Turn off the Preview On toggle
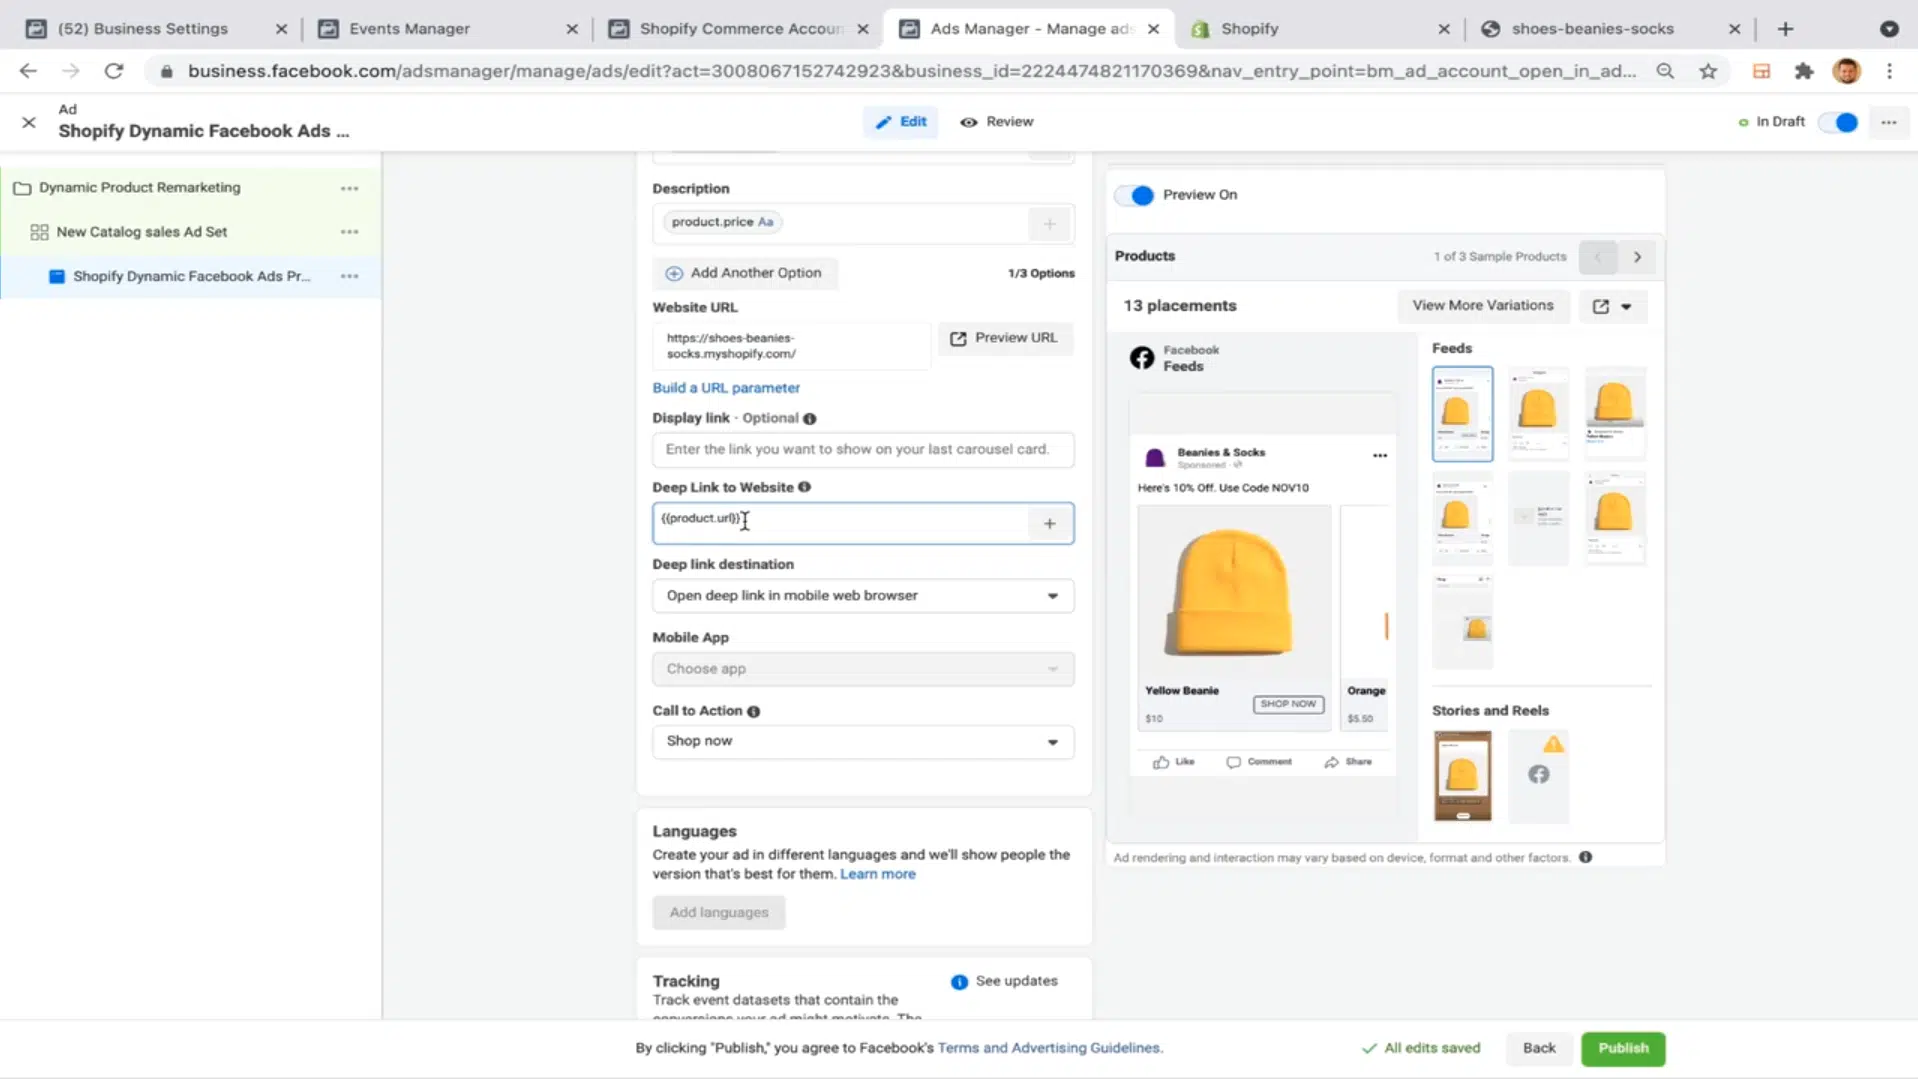The width and height of the screenshot is (1918, 1079). [1133, 195]
